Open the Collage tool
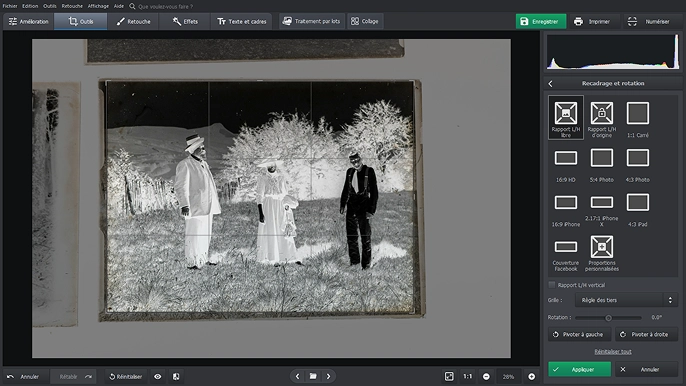The width and height of the screenshot is (686, 386). coord(365,21)
